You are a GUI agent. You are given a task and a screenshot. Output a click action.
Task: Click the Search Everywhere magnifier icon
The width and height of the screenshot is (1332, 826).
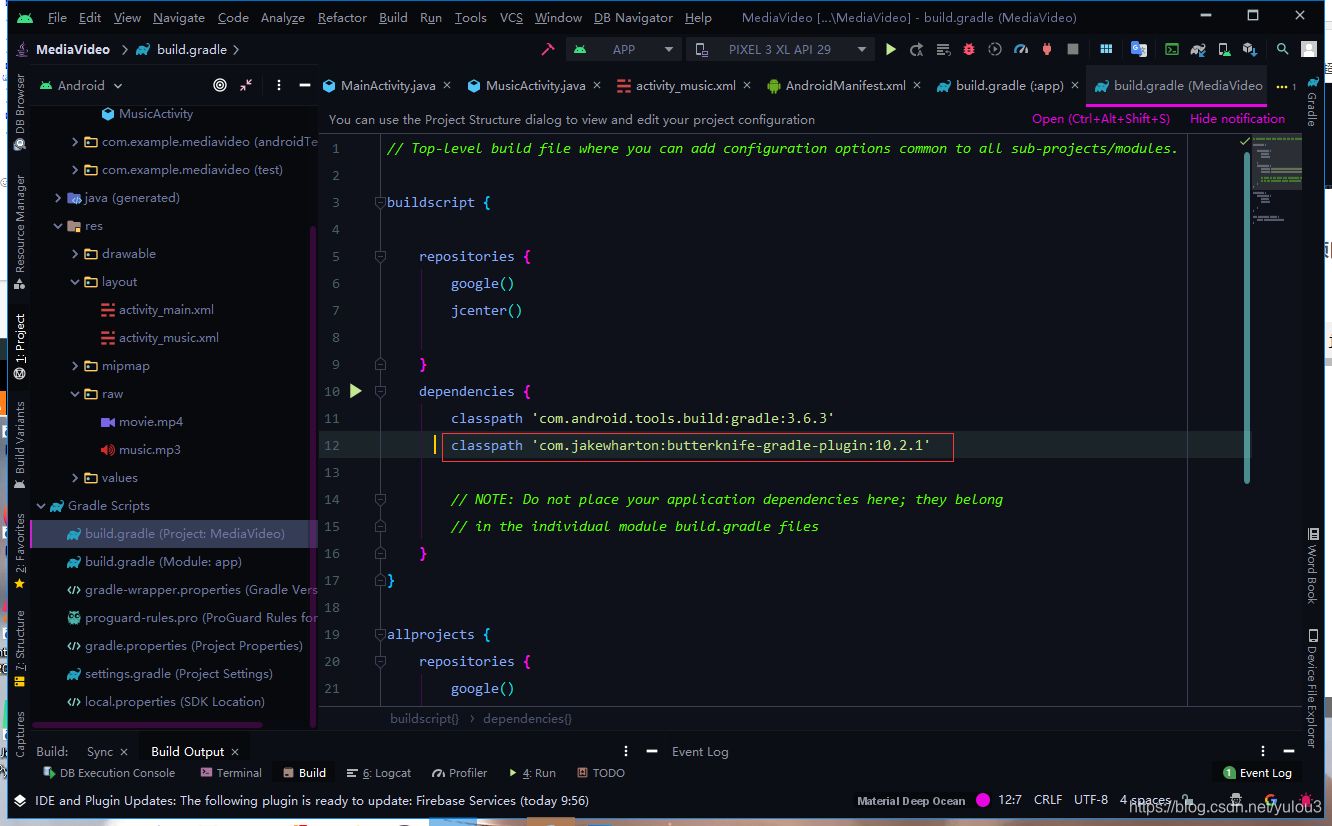click(x=1283, y=49)
